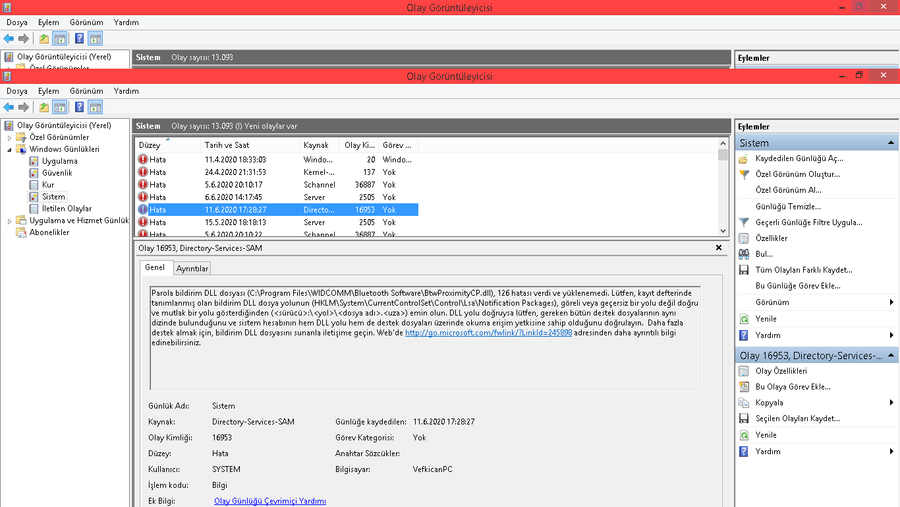
Task: Open Olay Özellikleri for the selected event
Action: click(787, 371)
